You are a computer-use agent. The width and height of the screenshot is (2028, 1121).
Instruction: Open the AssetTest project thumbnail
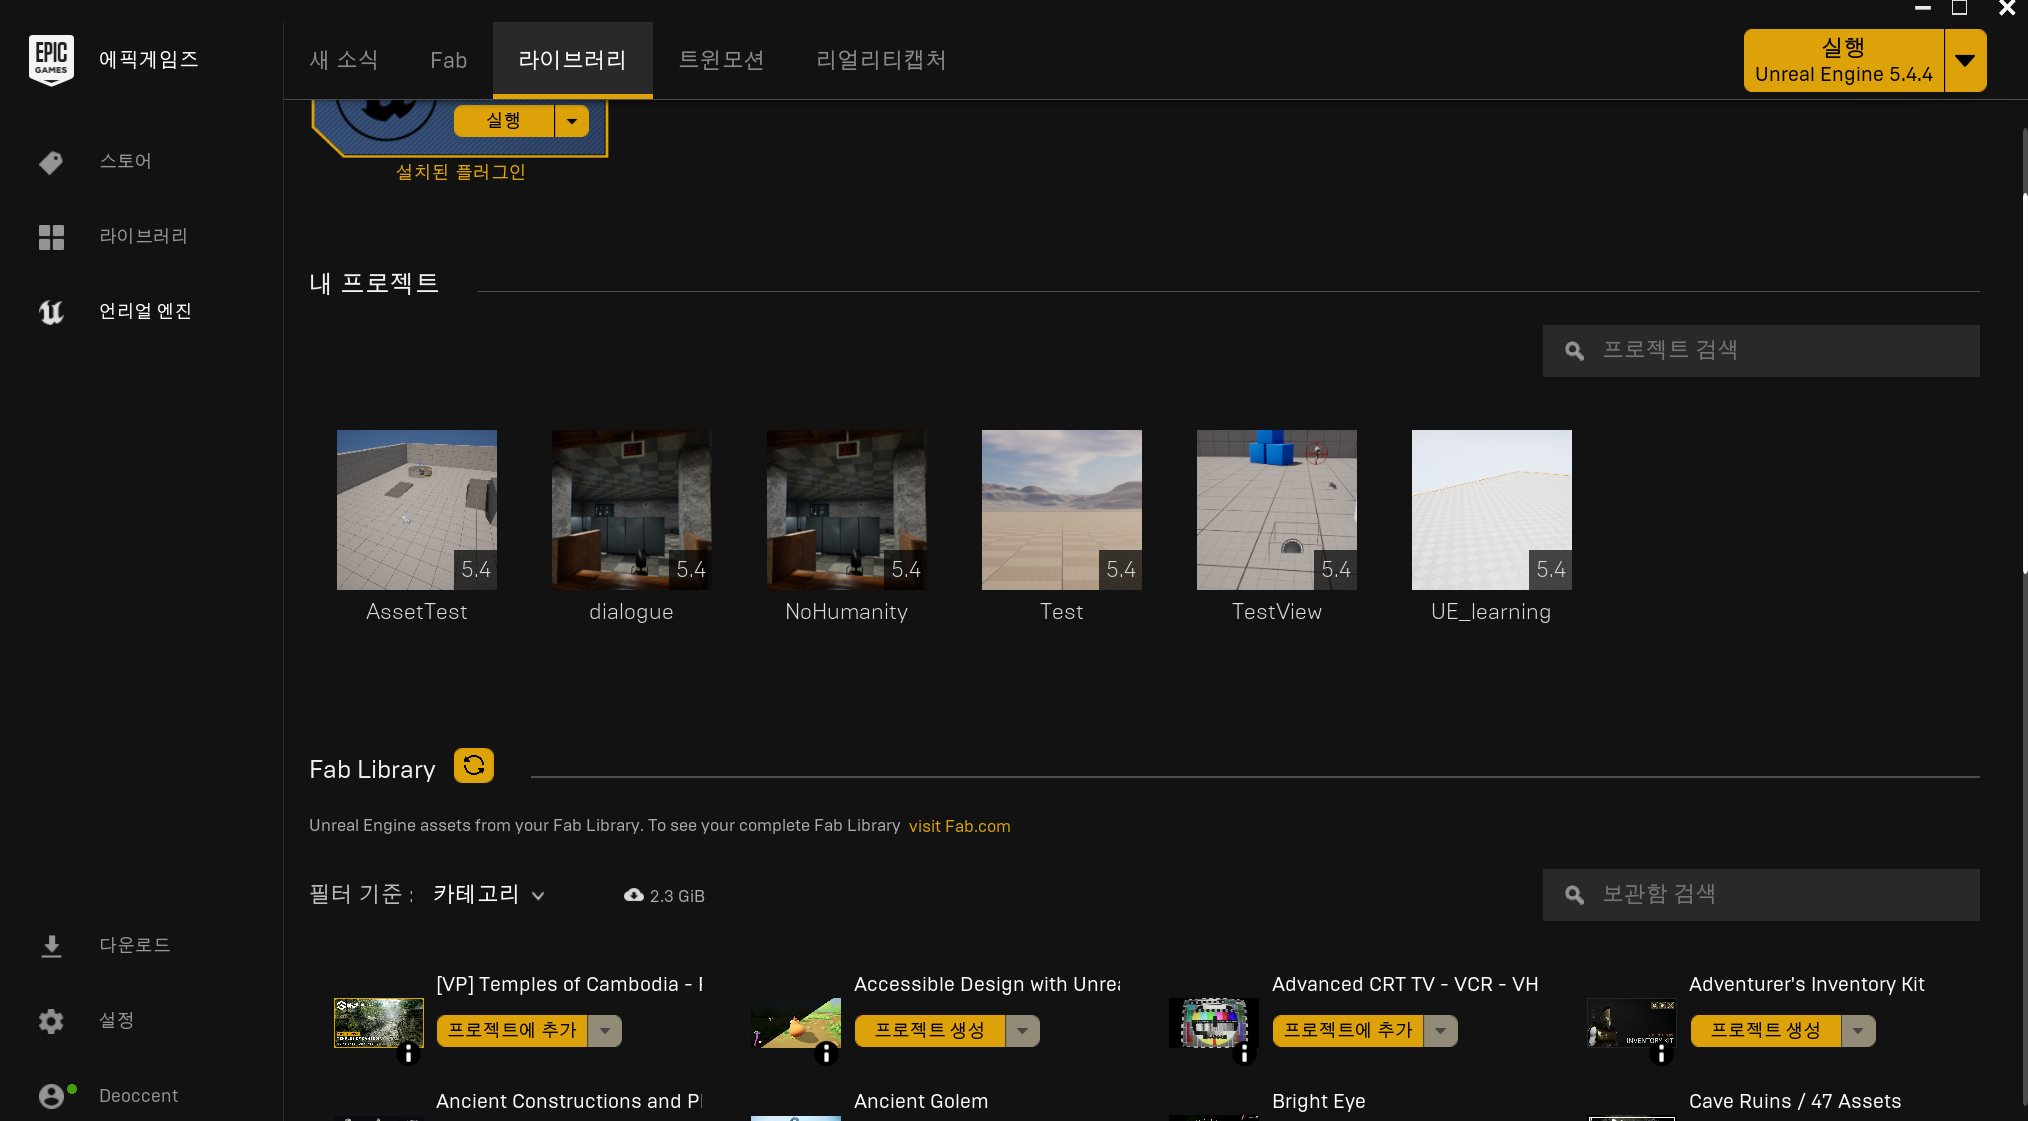tap(417, 510)
